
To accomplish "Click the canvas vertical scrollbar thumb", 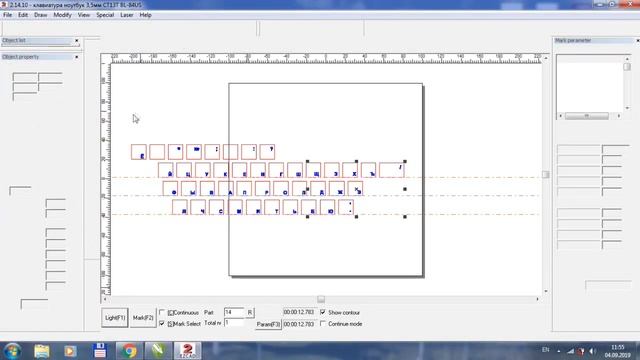I will [x=546, y=174].
